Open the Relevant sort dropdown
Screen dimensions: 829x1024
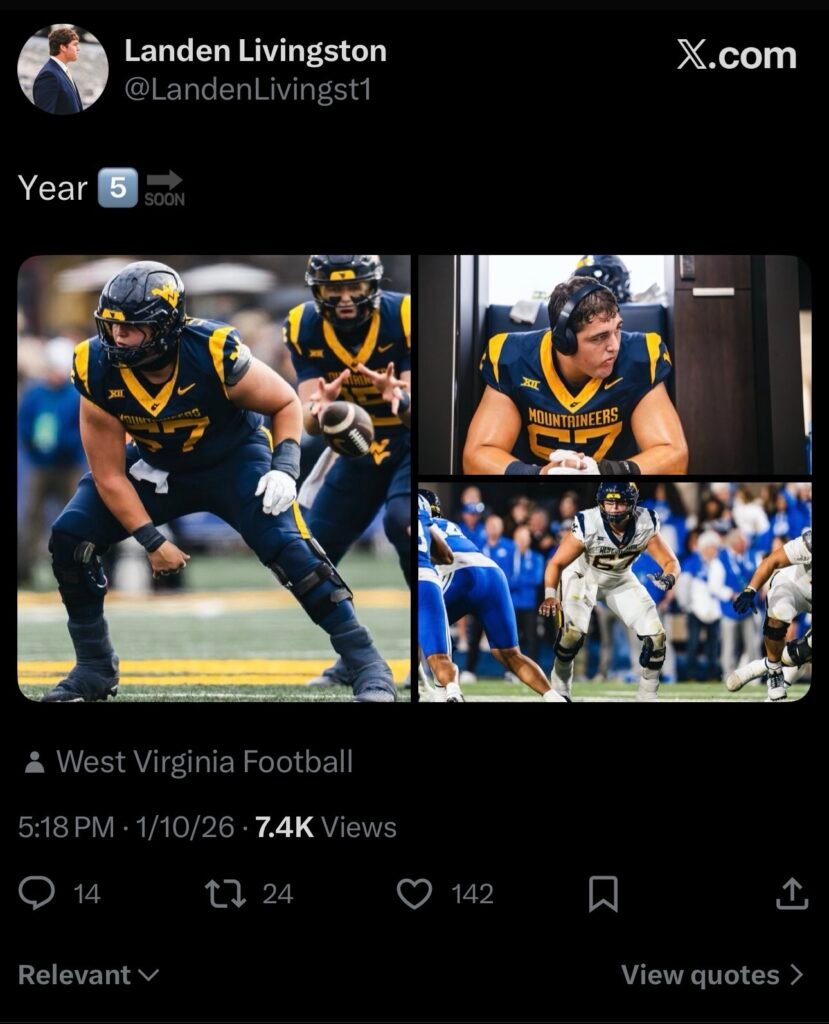pos(88,975)
